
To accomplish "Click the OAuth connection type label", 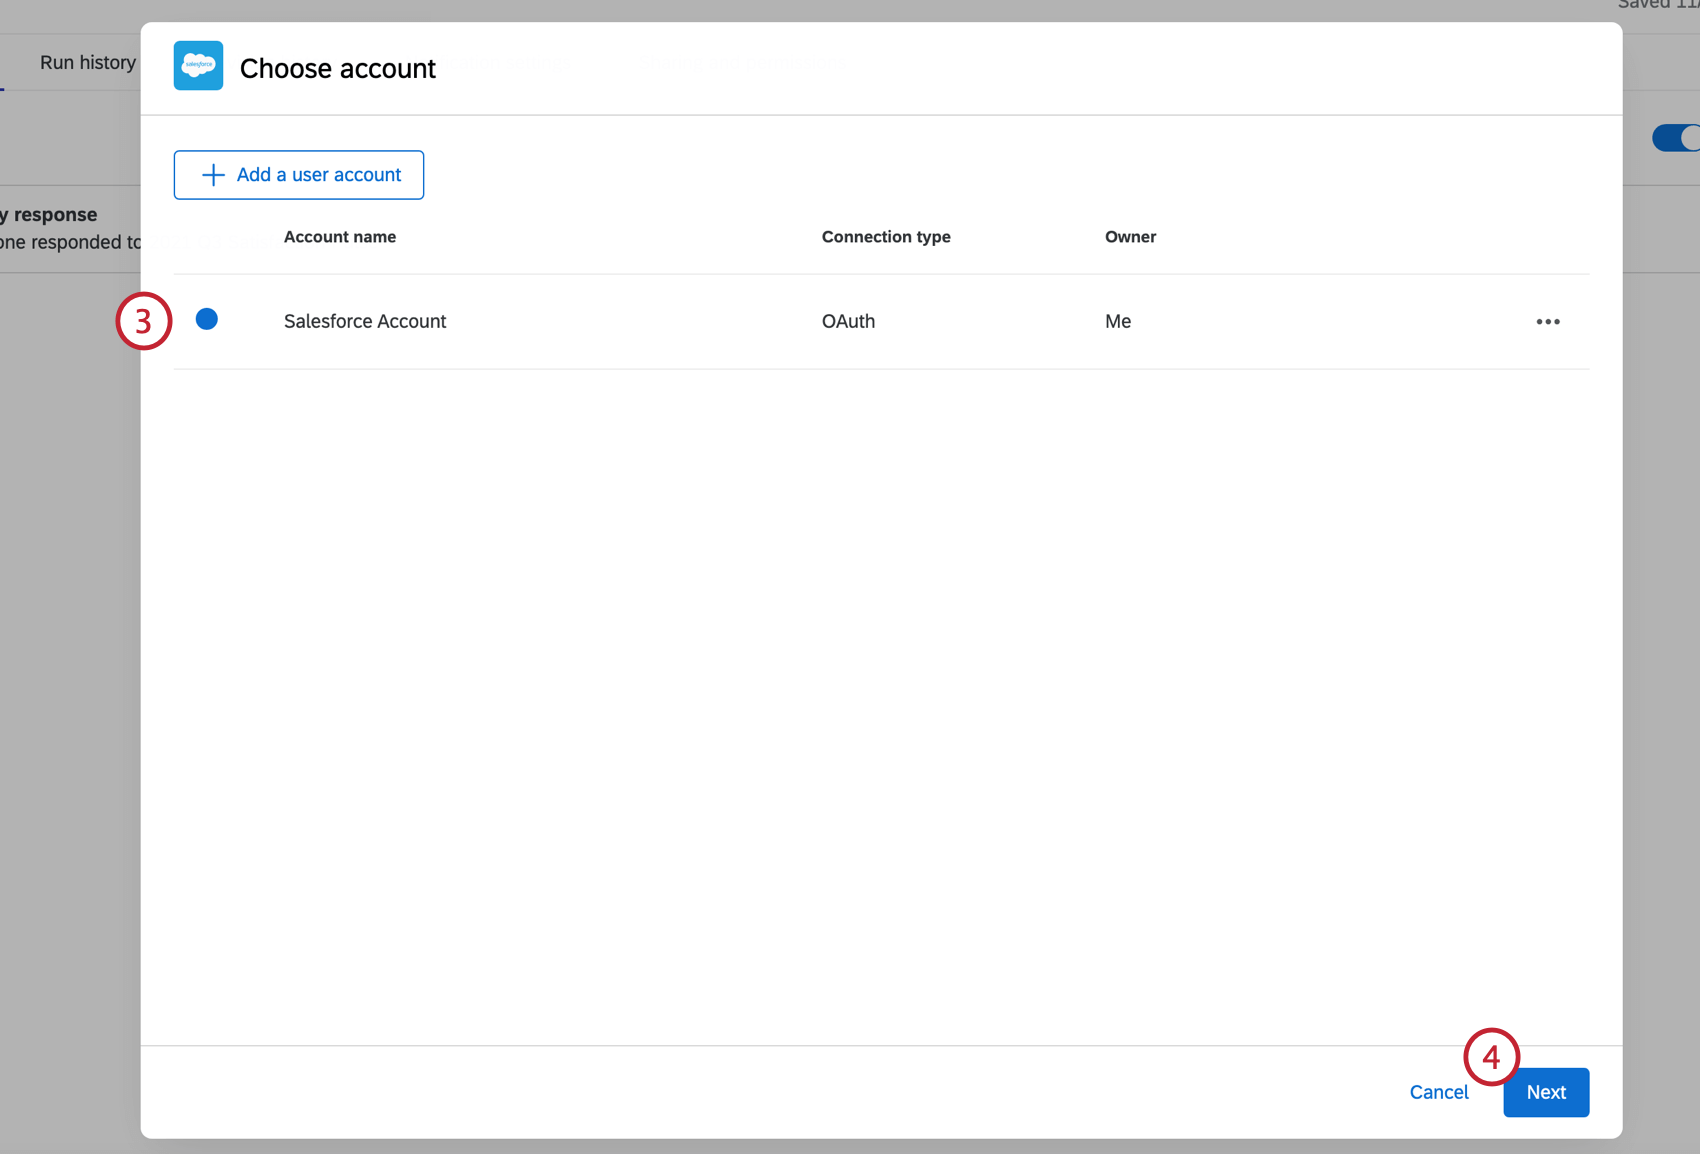I will click(848, 321).
